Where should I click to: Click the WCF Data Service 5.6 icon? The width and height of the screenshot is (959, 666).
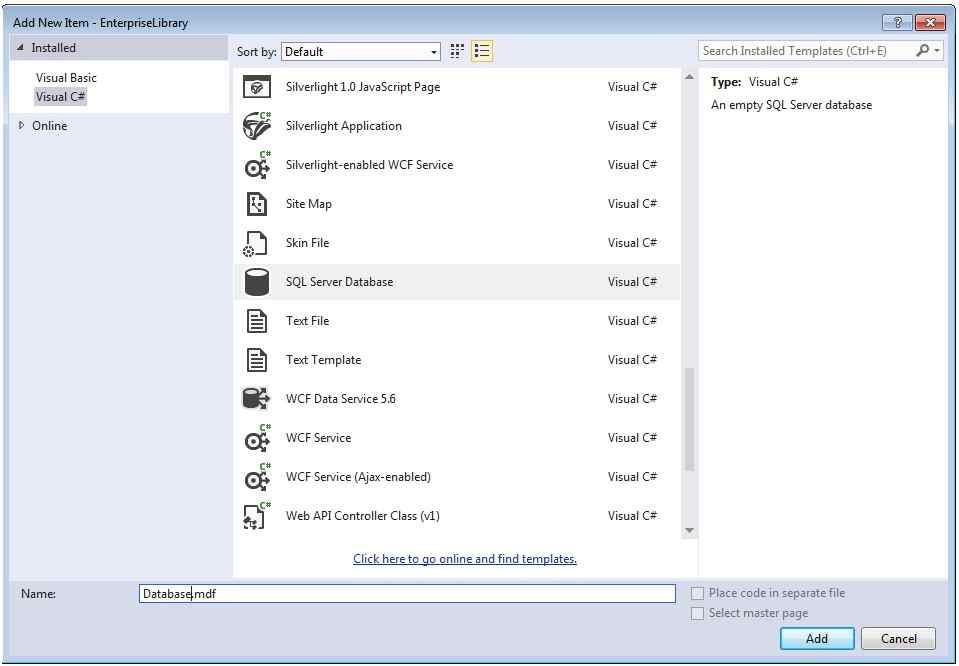256,398
